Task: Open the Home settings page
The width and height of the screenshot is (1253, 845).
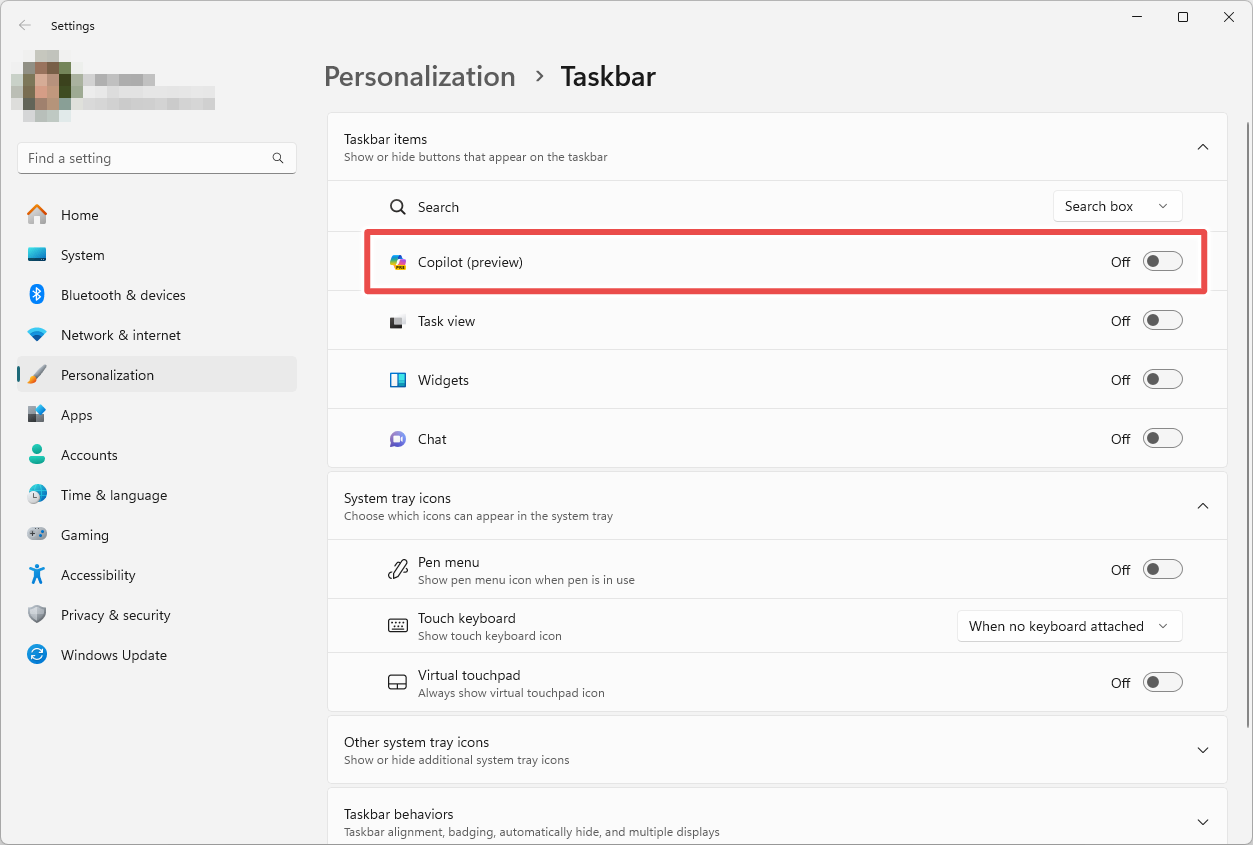Action: [x=157, y=215]
